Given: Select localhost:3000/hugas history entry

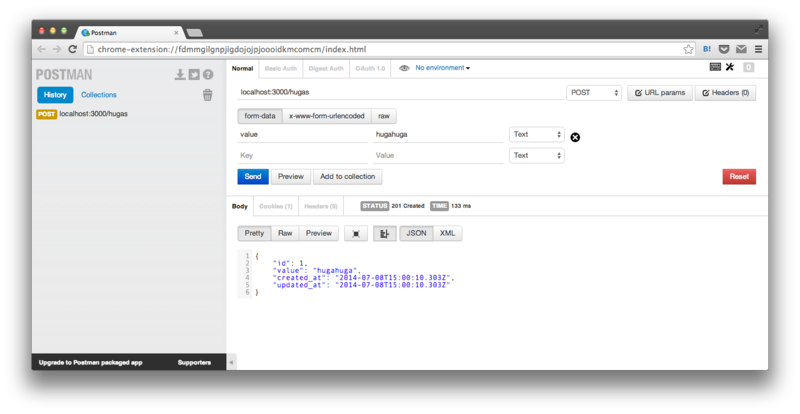Looking at the screenshot, I should pyautogui.click(x=93, y=114).
